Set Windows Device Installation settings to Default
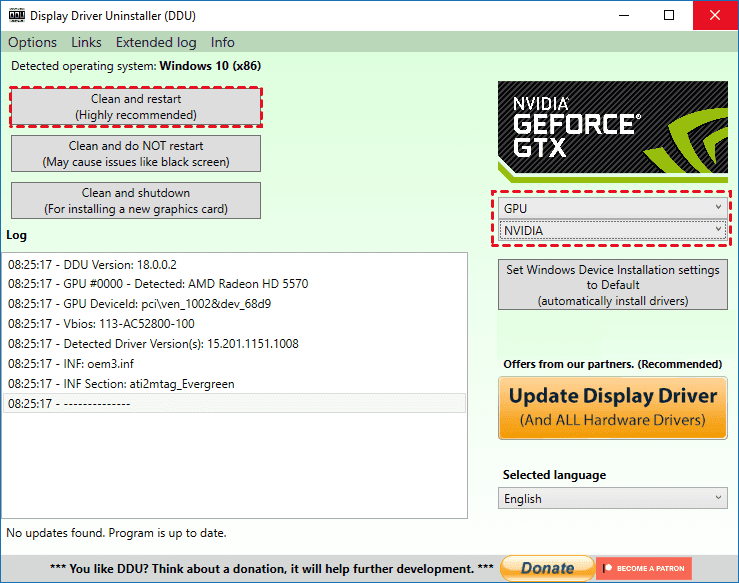The height and width of the screenshot is (583, 739). pos(613,285)
